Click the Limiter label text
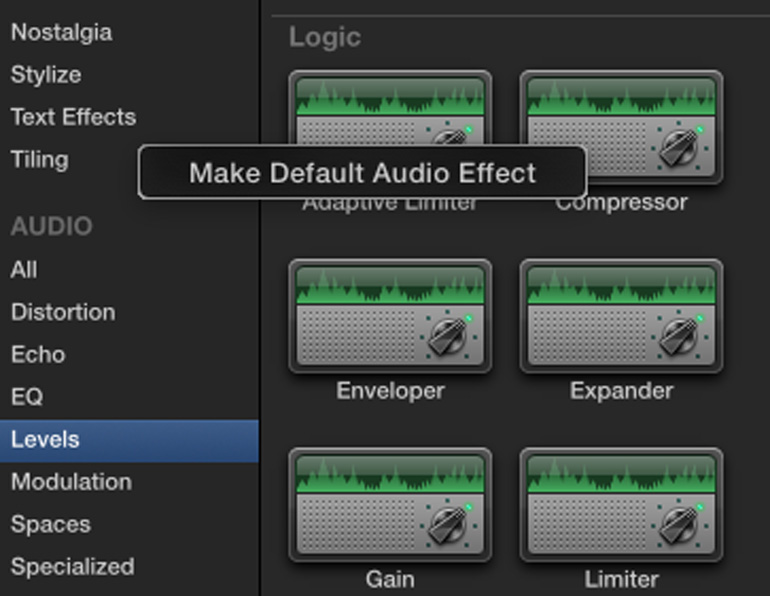The height and width of the screenshot is (596, 770). (621, 579)
